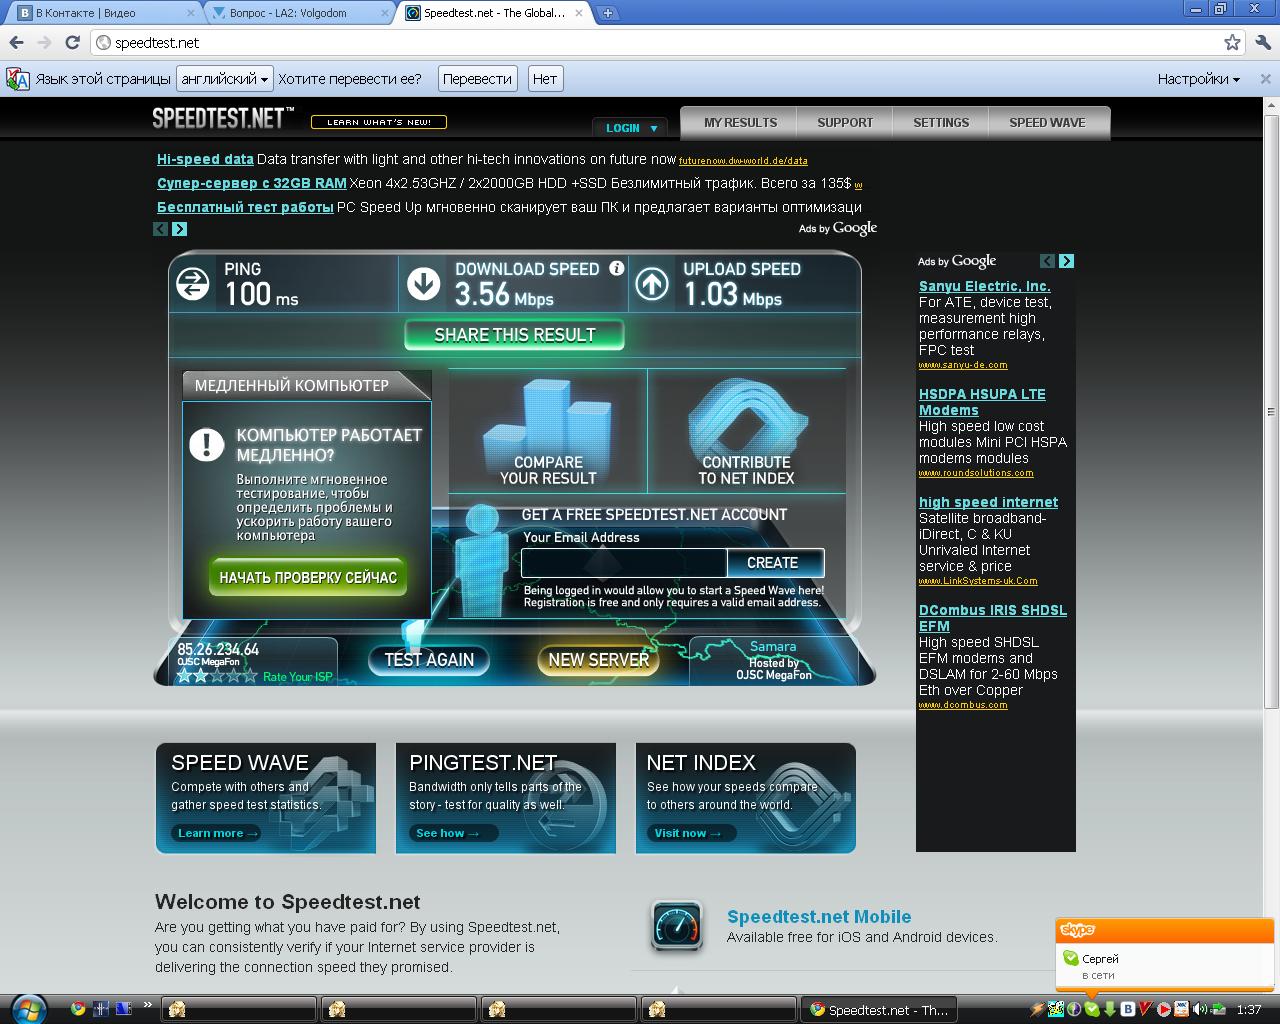Show previous sidebar Google ads
The width and height of the screenshot is (1280, 1024).
click(x=1047, y=261)
